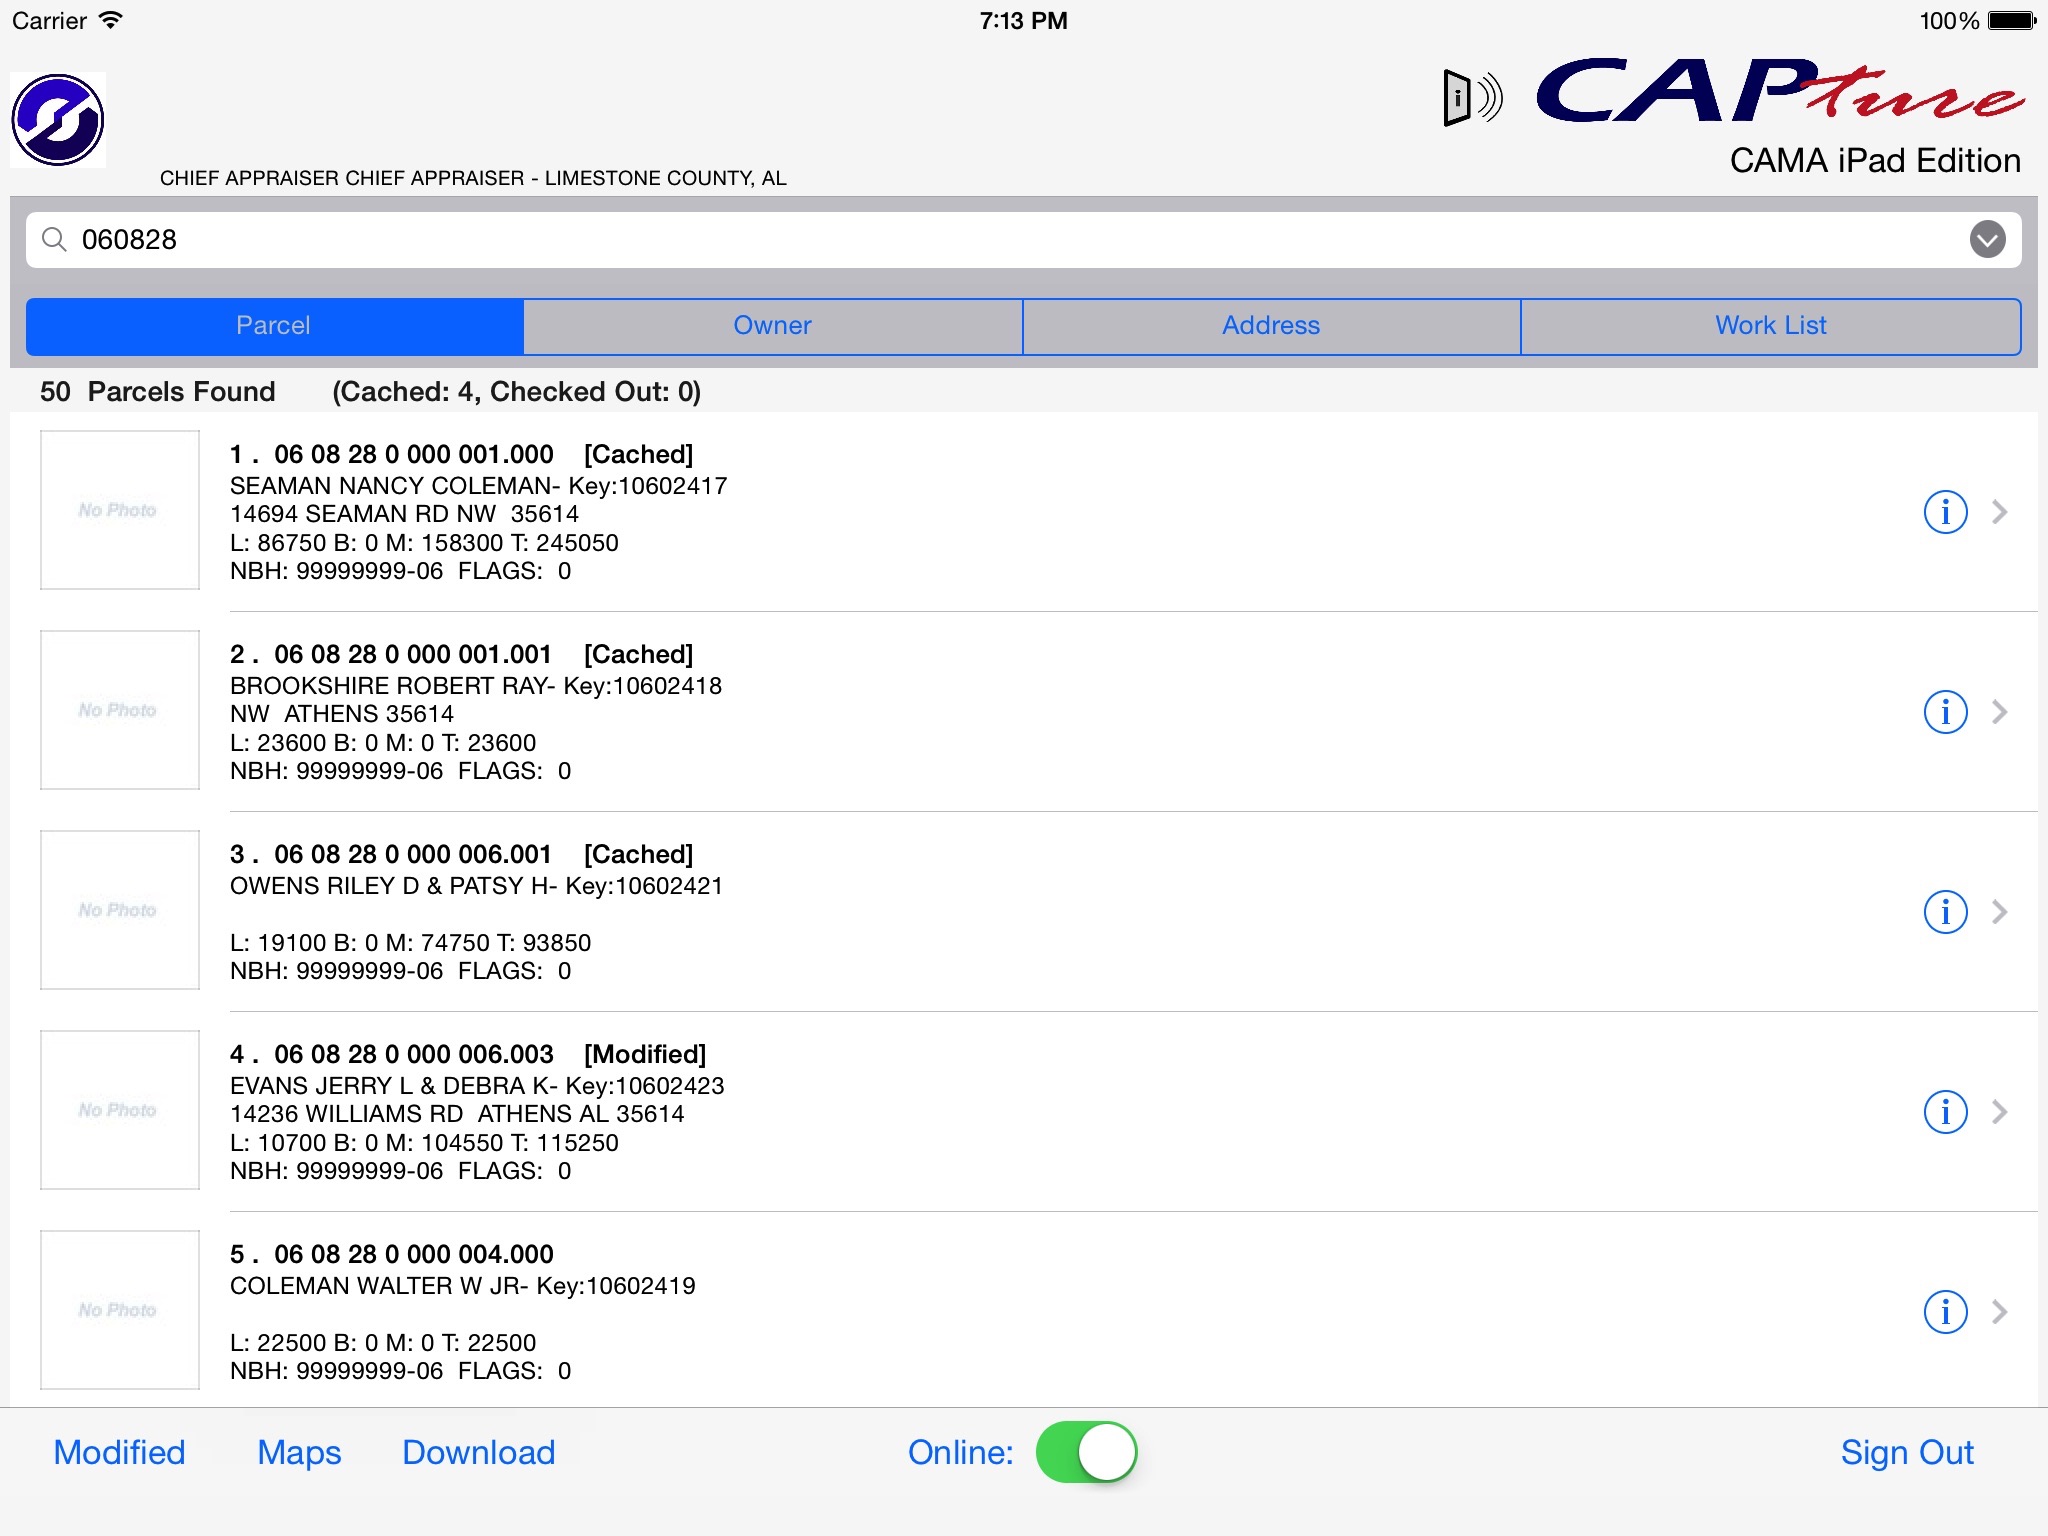Image resolution: width=2048 pixels, height=1536 pixels.
Task: Tap the Limestone County appraiser logo
Action: click(x=63, y=121)
